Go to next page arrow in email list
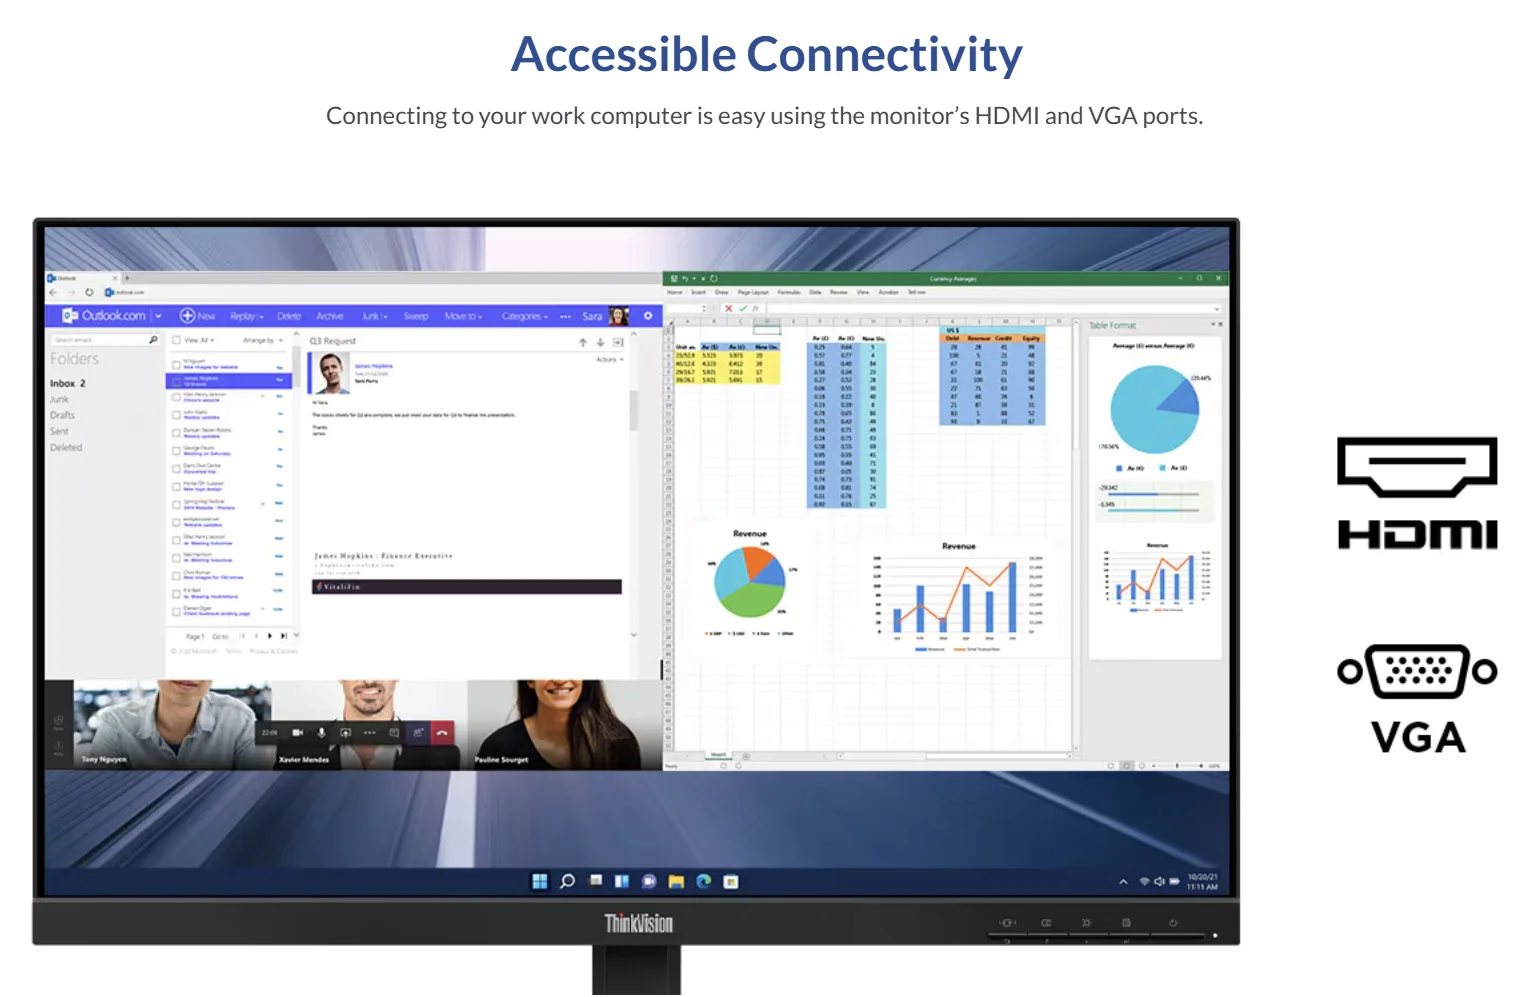The image size is (1518, 997). 270,636
